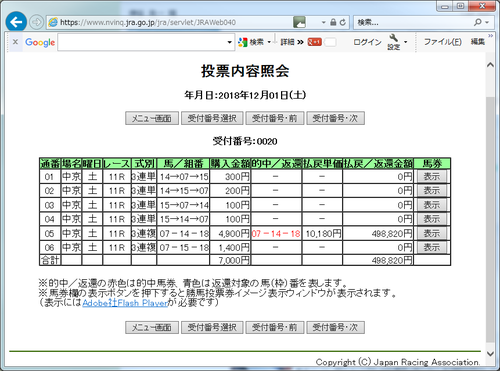The image size is (500, 371).
Task: Close the browser window
Action: (x=482, y=6)
